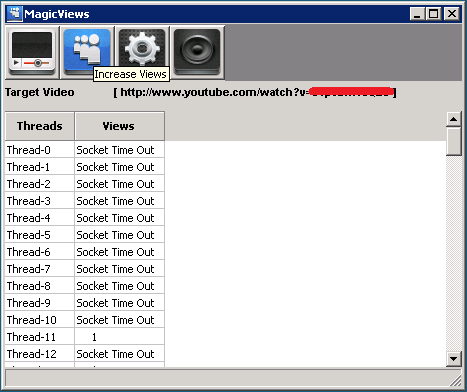Click the Views value 1 for Thread-11

click(x=119, y=337)
